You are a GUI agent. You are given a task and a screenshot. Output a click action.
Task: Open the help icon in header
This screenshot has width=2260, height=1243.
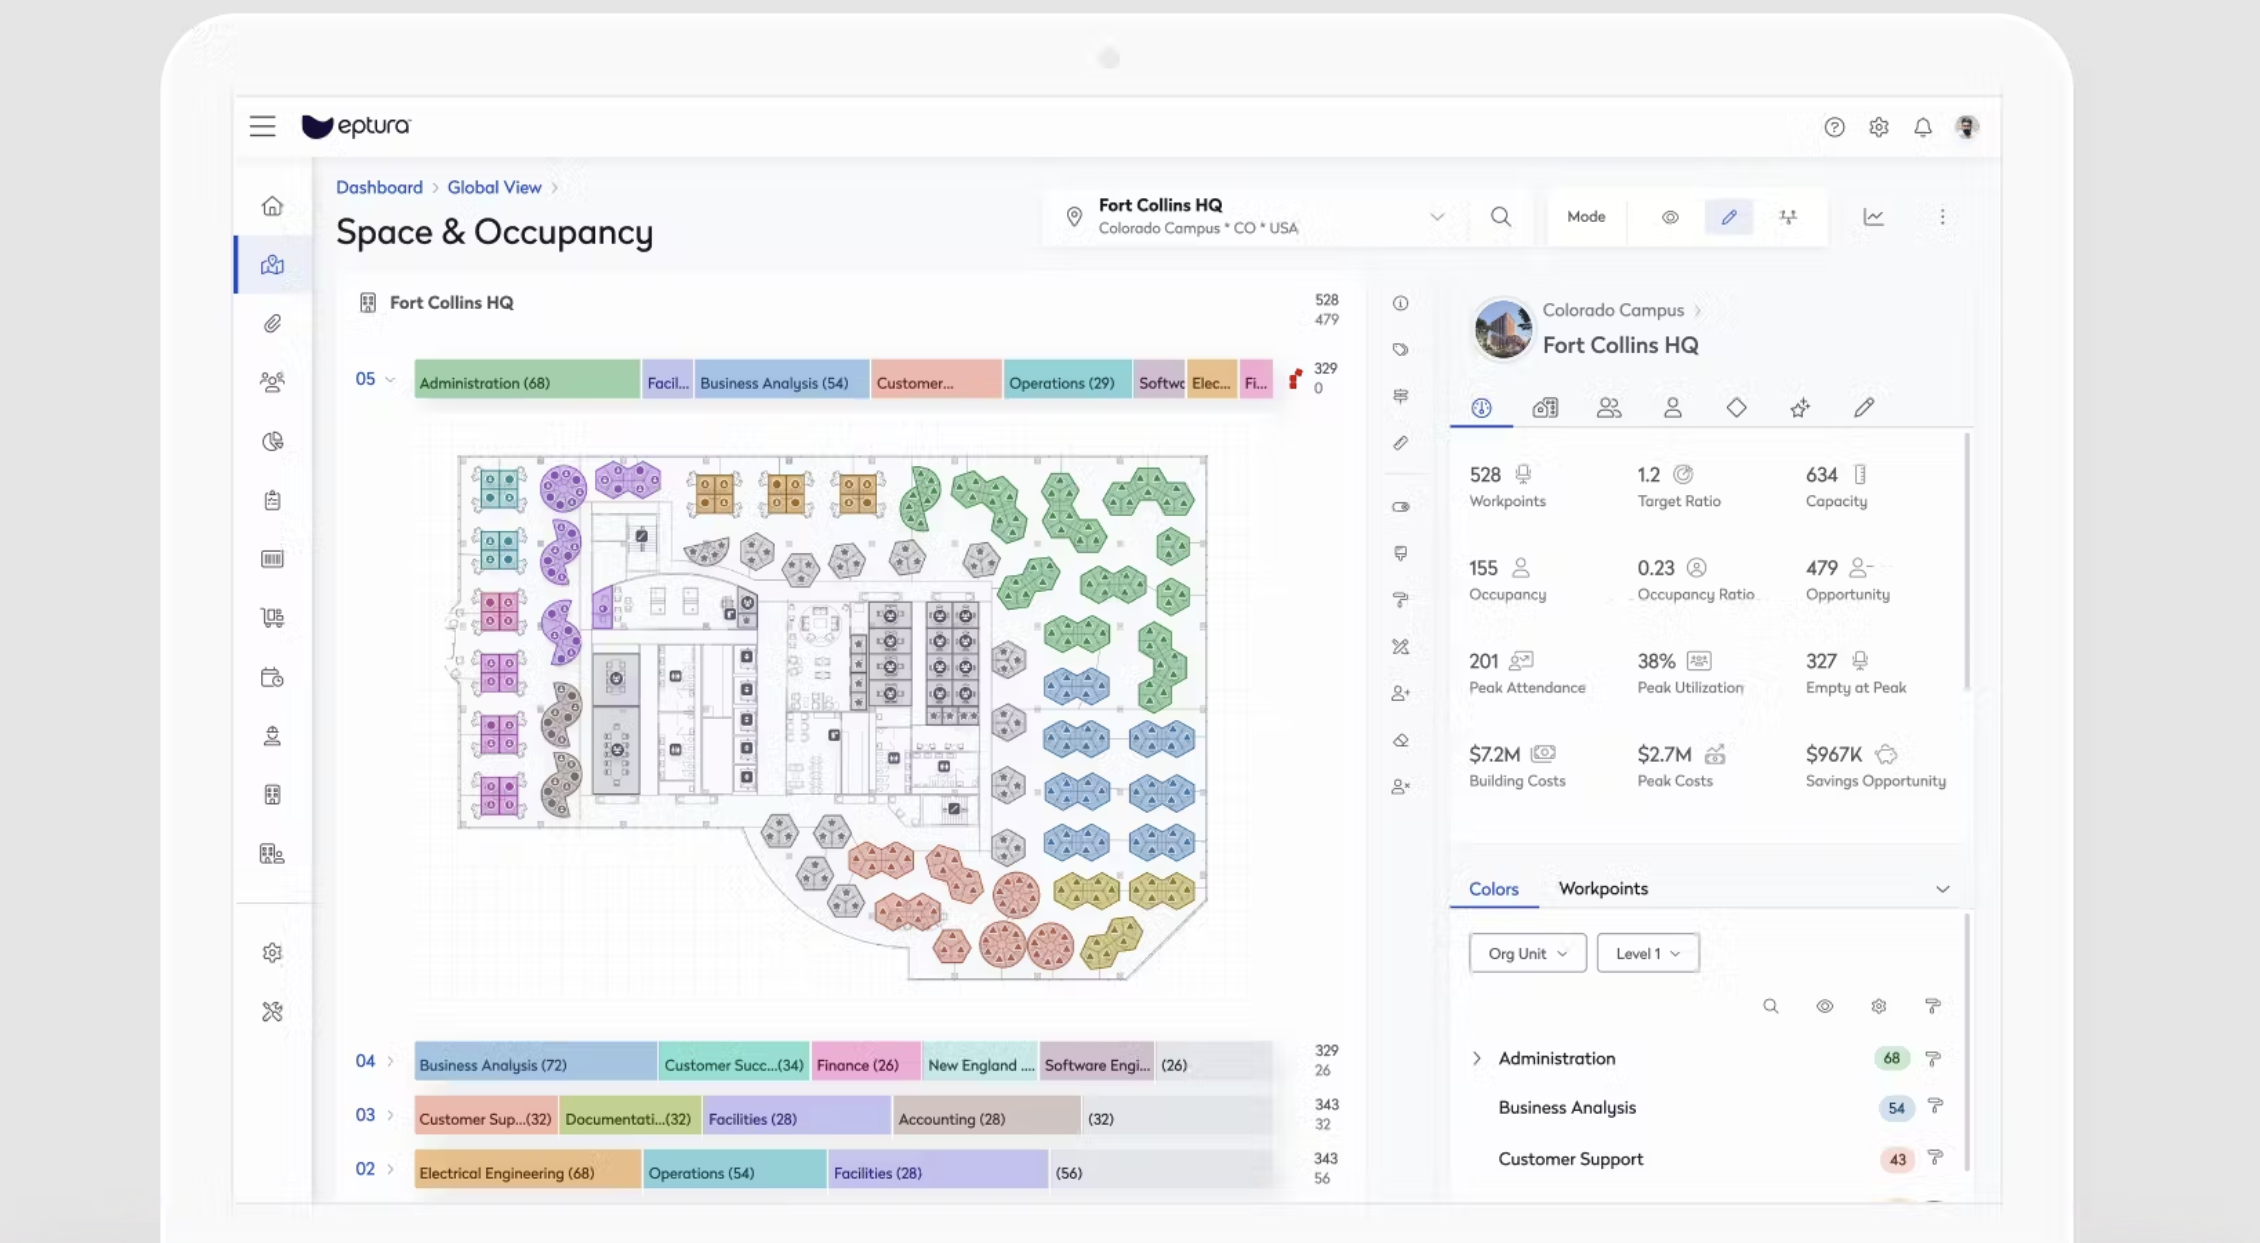(1834, 127)
